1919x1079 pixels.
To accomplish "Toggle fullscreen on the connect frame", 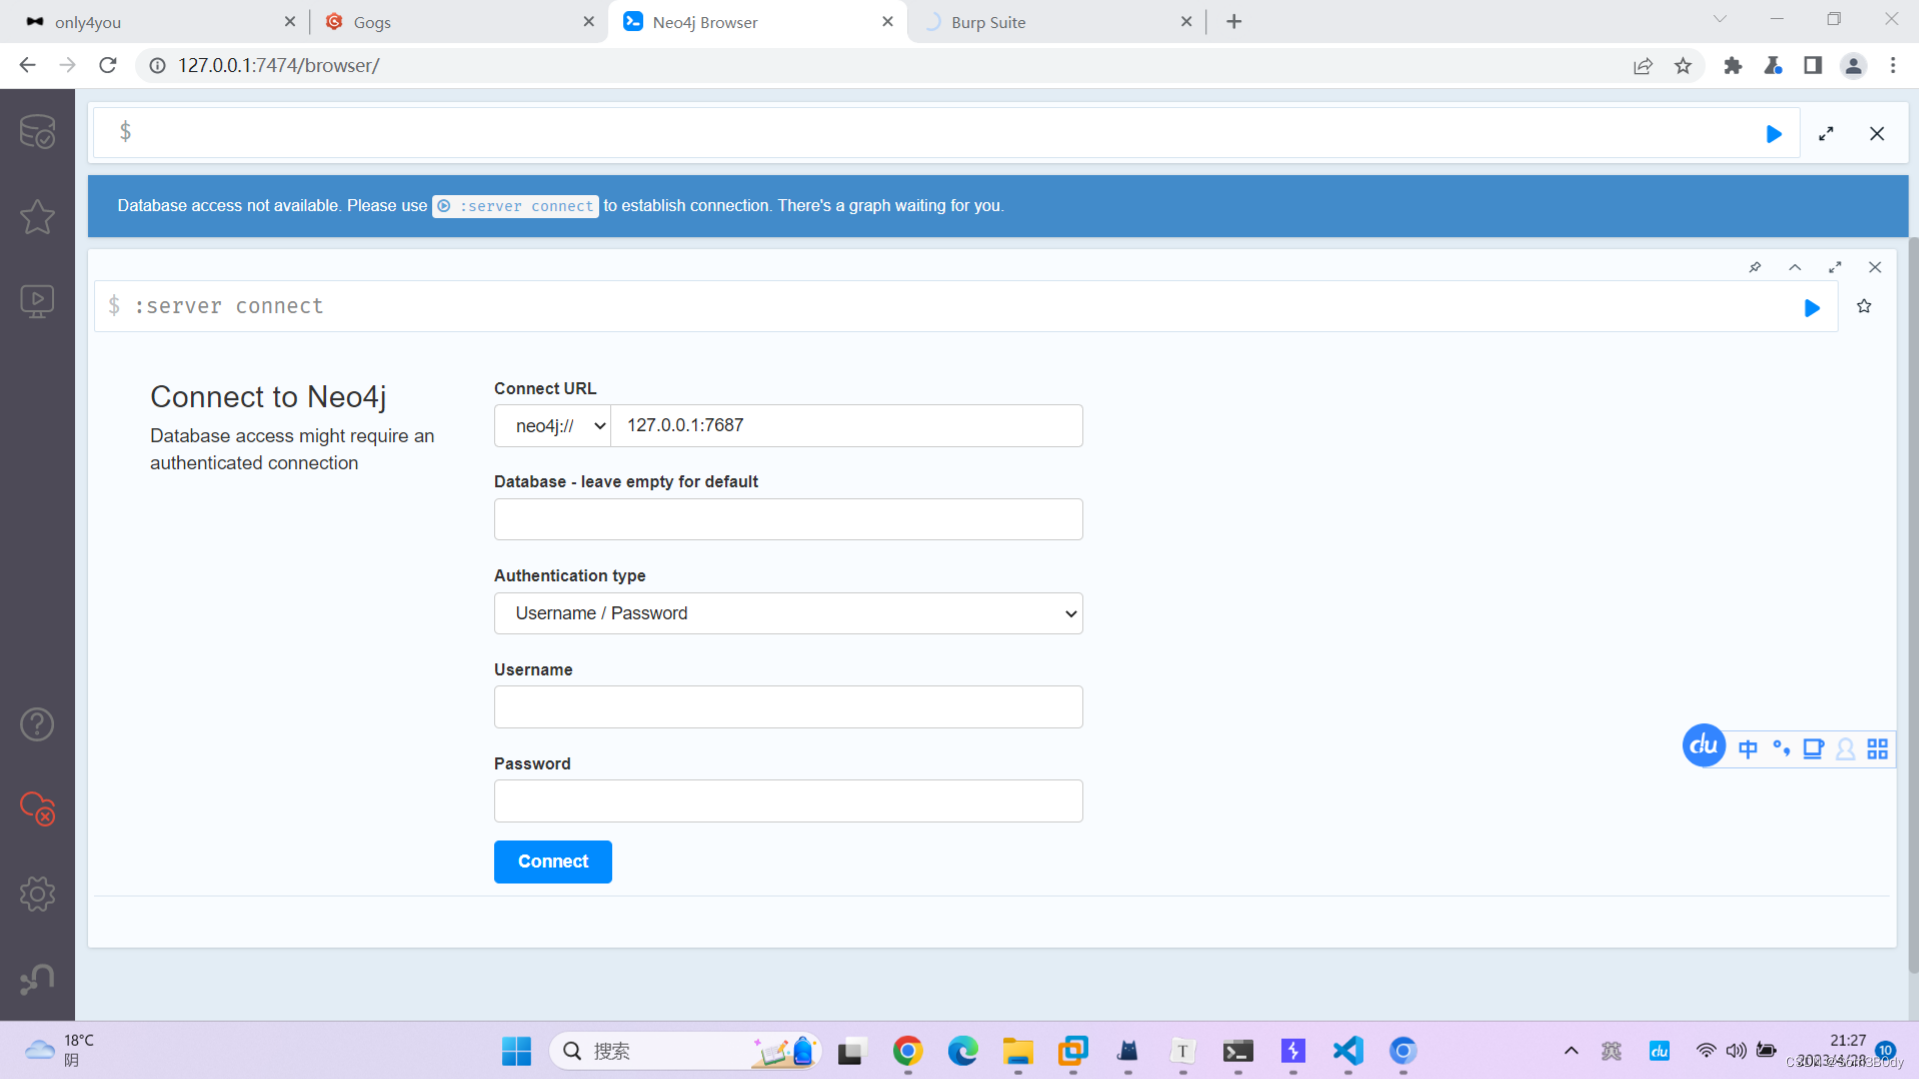I will click(1835, 267).
